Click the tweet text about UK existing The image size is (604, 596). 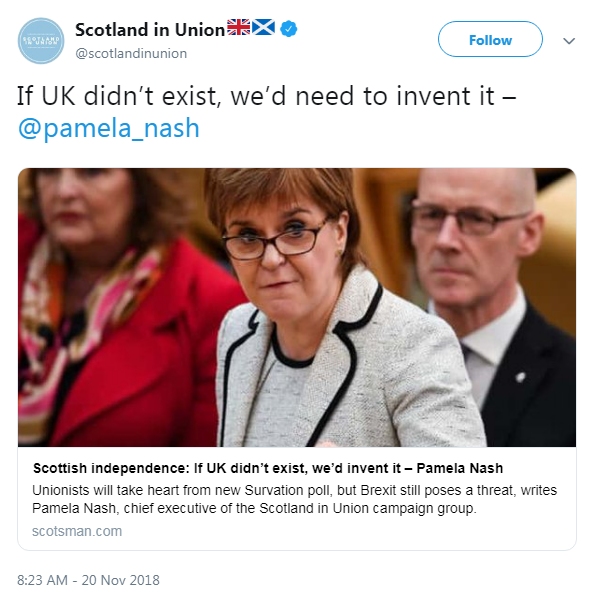click(267, 96)
